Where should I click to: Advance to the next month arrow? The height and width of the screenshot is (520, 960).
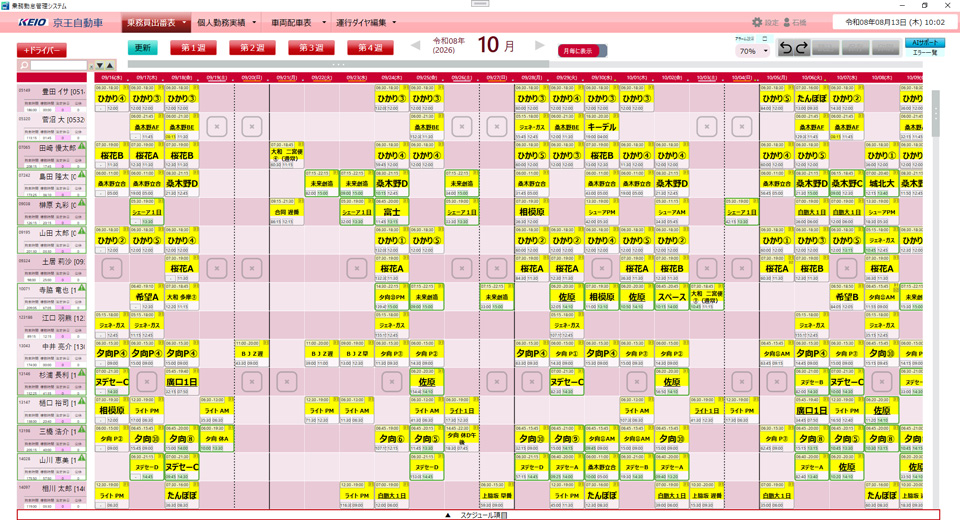539,45
